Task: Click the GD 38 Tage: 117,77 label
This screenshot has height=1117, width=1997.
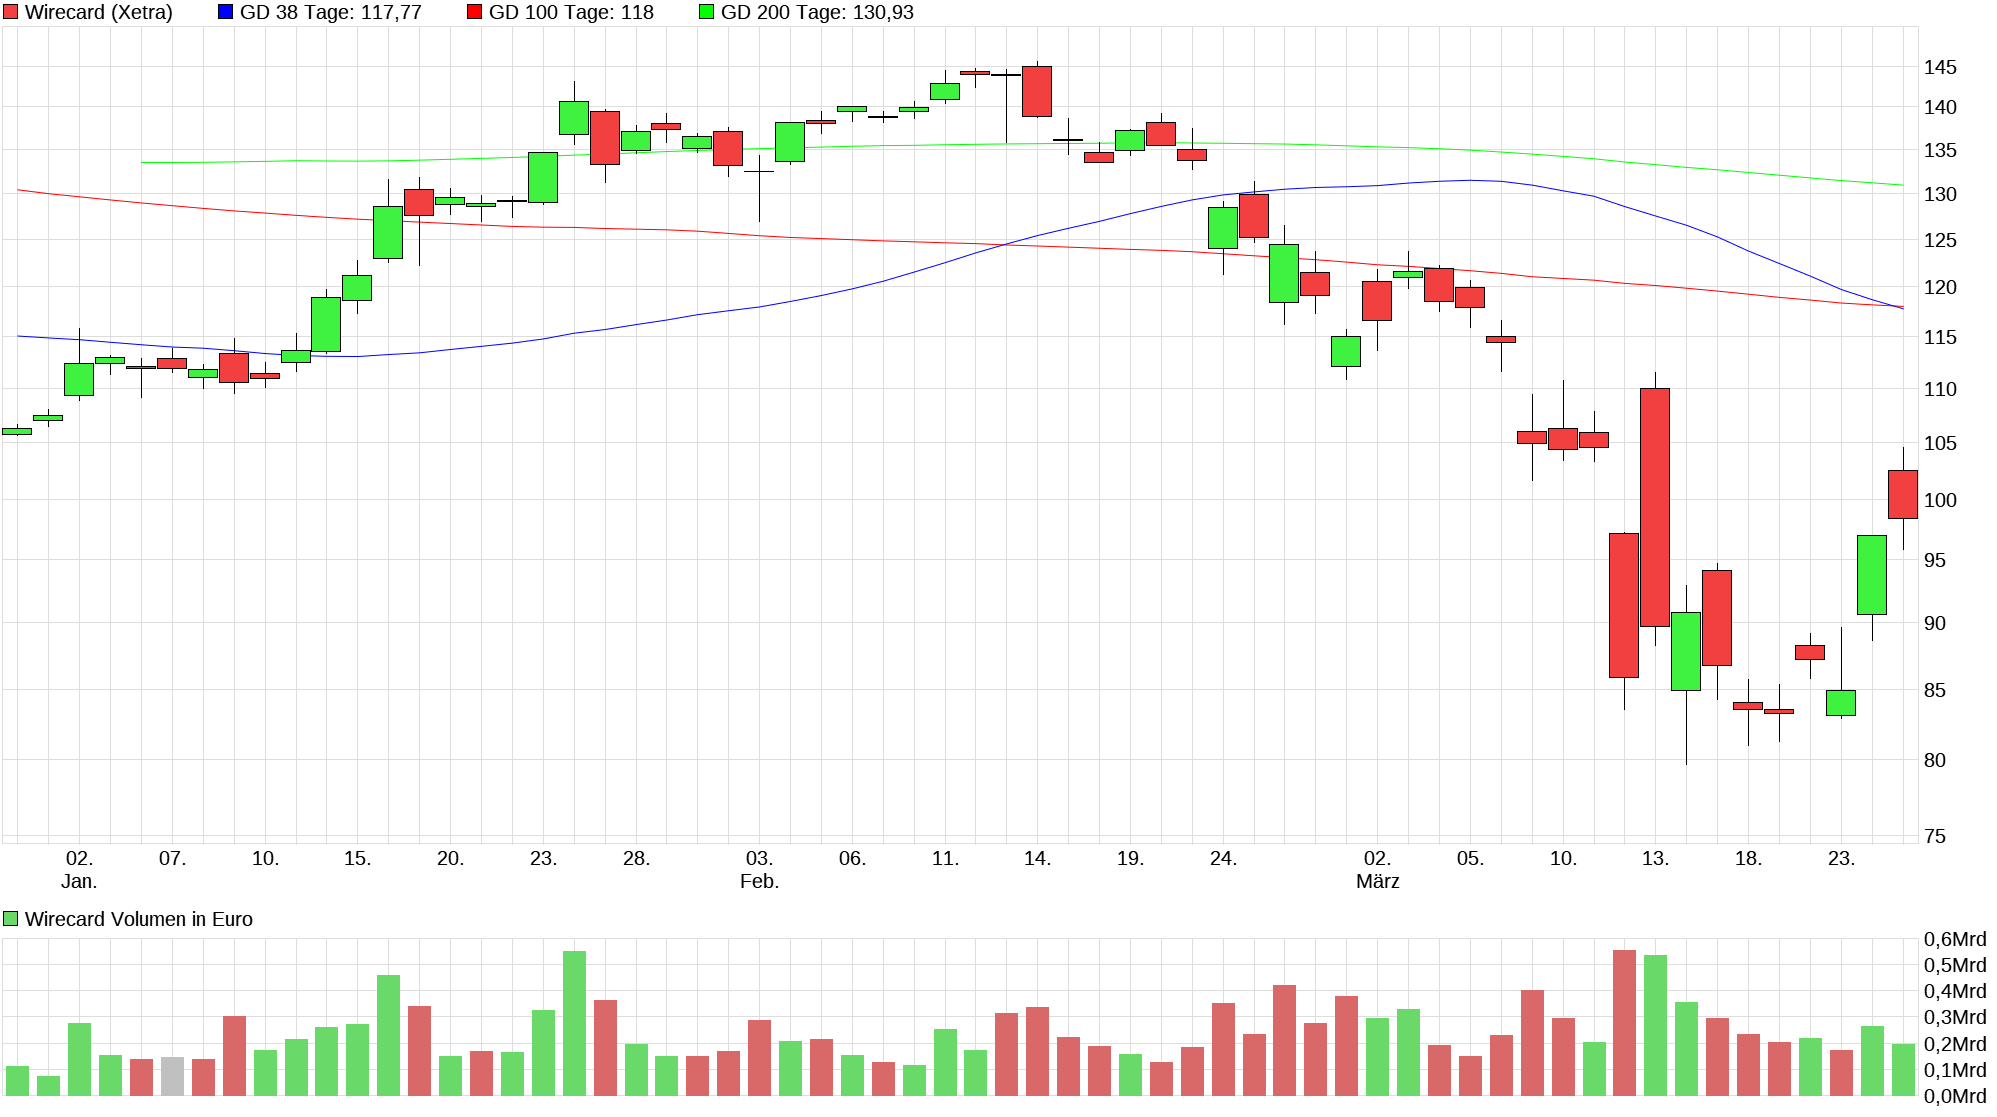Action: coord(330,12)
